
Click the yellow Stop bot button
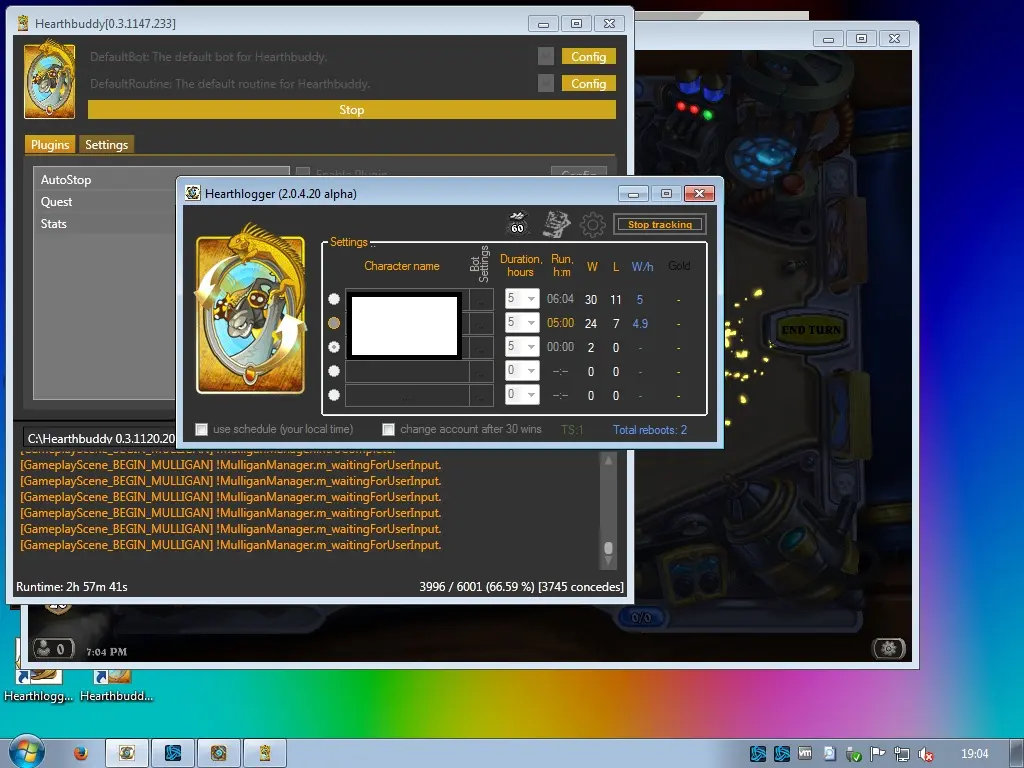351,110
